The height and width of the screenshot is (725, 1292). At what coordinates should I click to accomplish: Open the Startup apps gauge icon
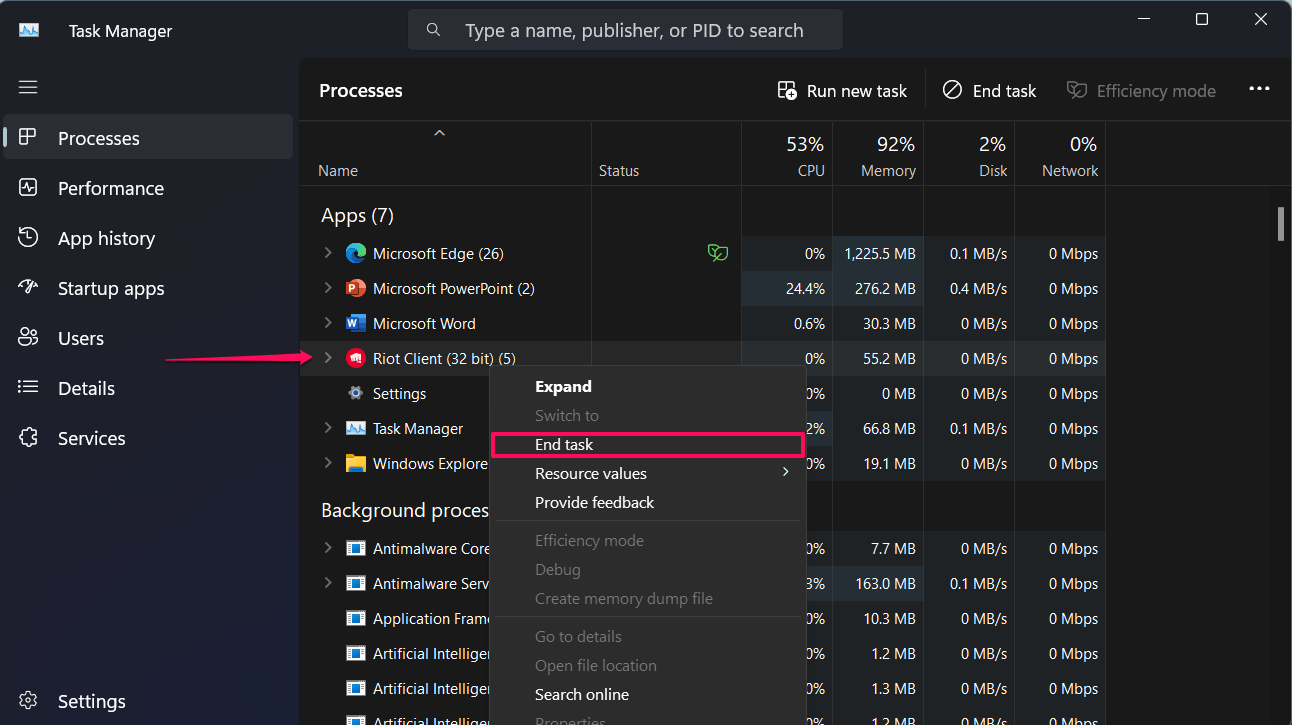point(28,287)
